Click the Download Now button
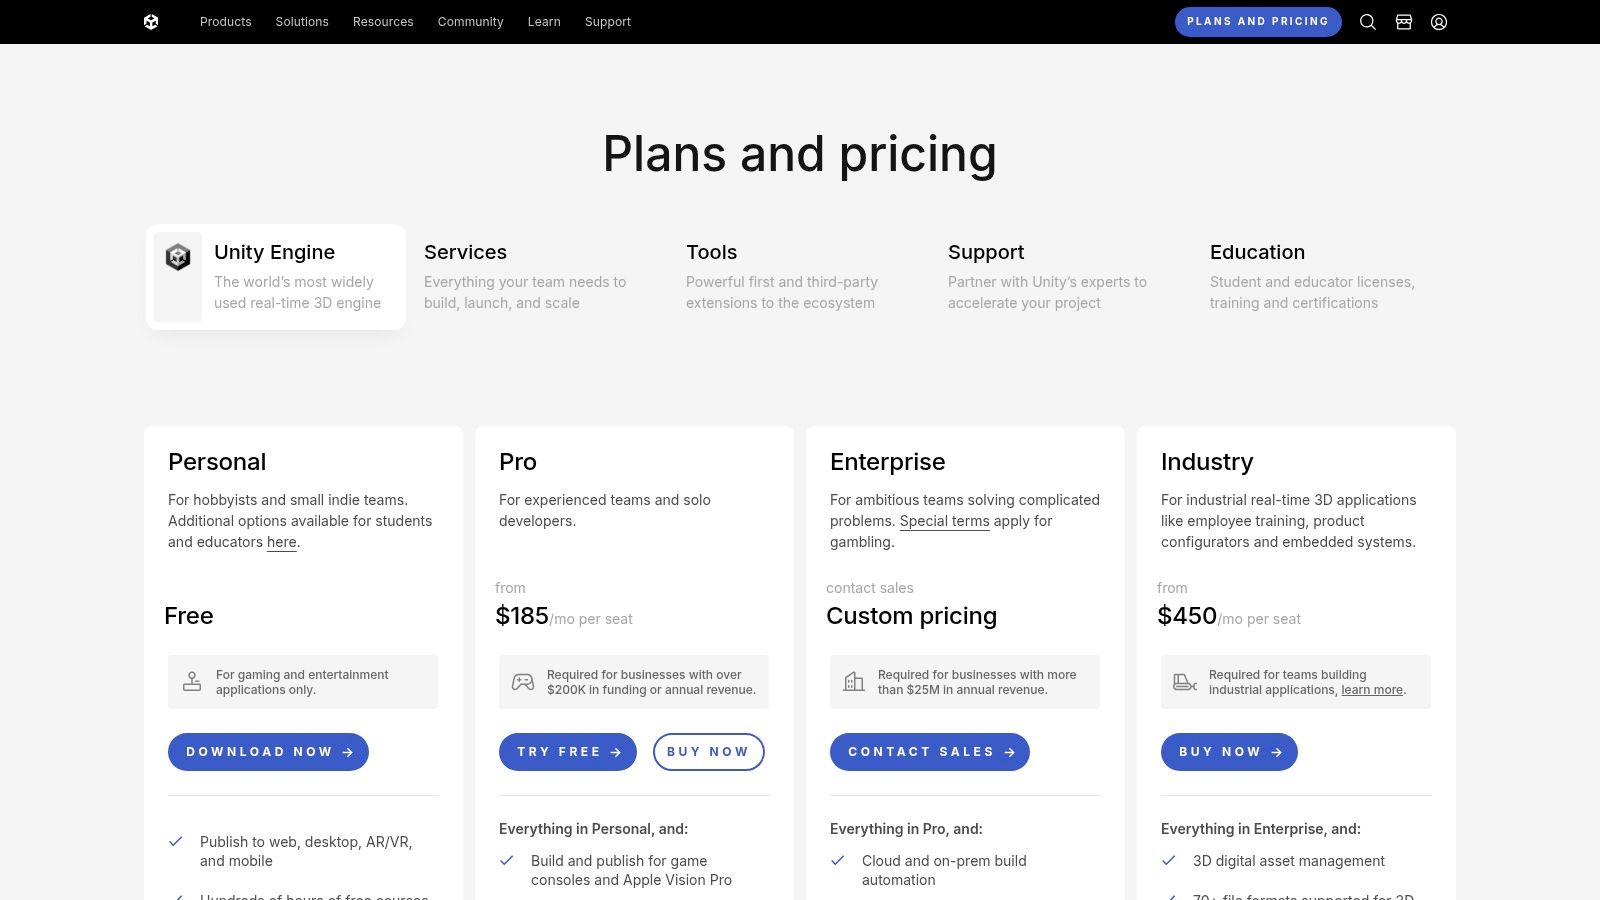 point(268,752)
